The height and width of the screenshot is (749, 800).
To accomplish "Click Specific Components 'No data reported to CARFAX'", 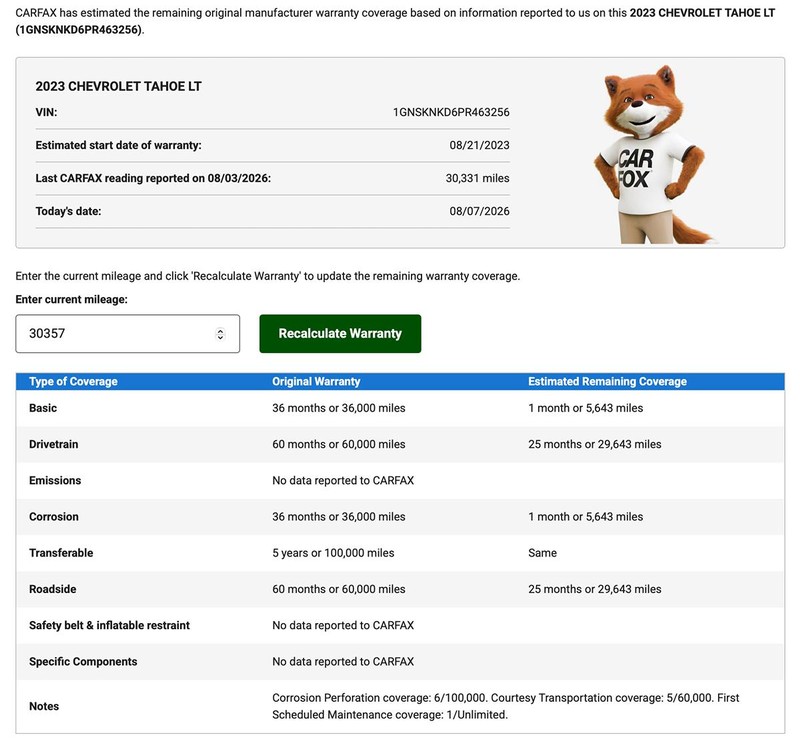I will point(343,662).
